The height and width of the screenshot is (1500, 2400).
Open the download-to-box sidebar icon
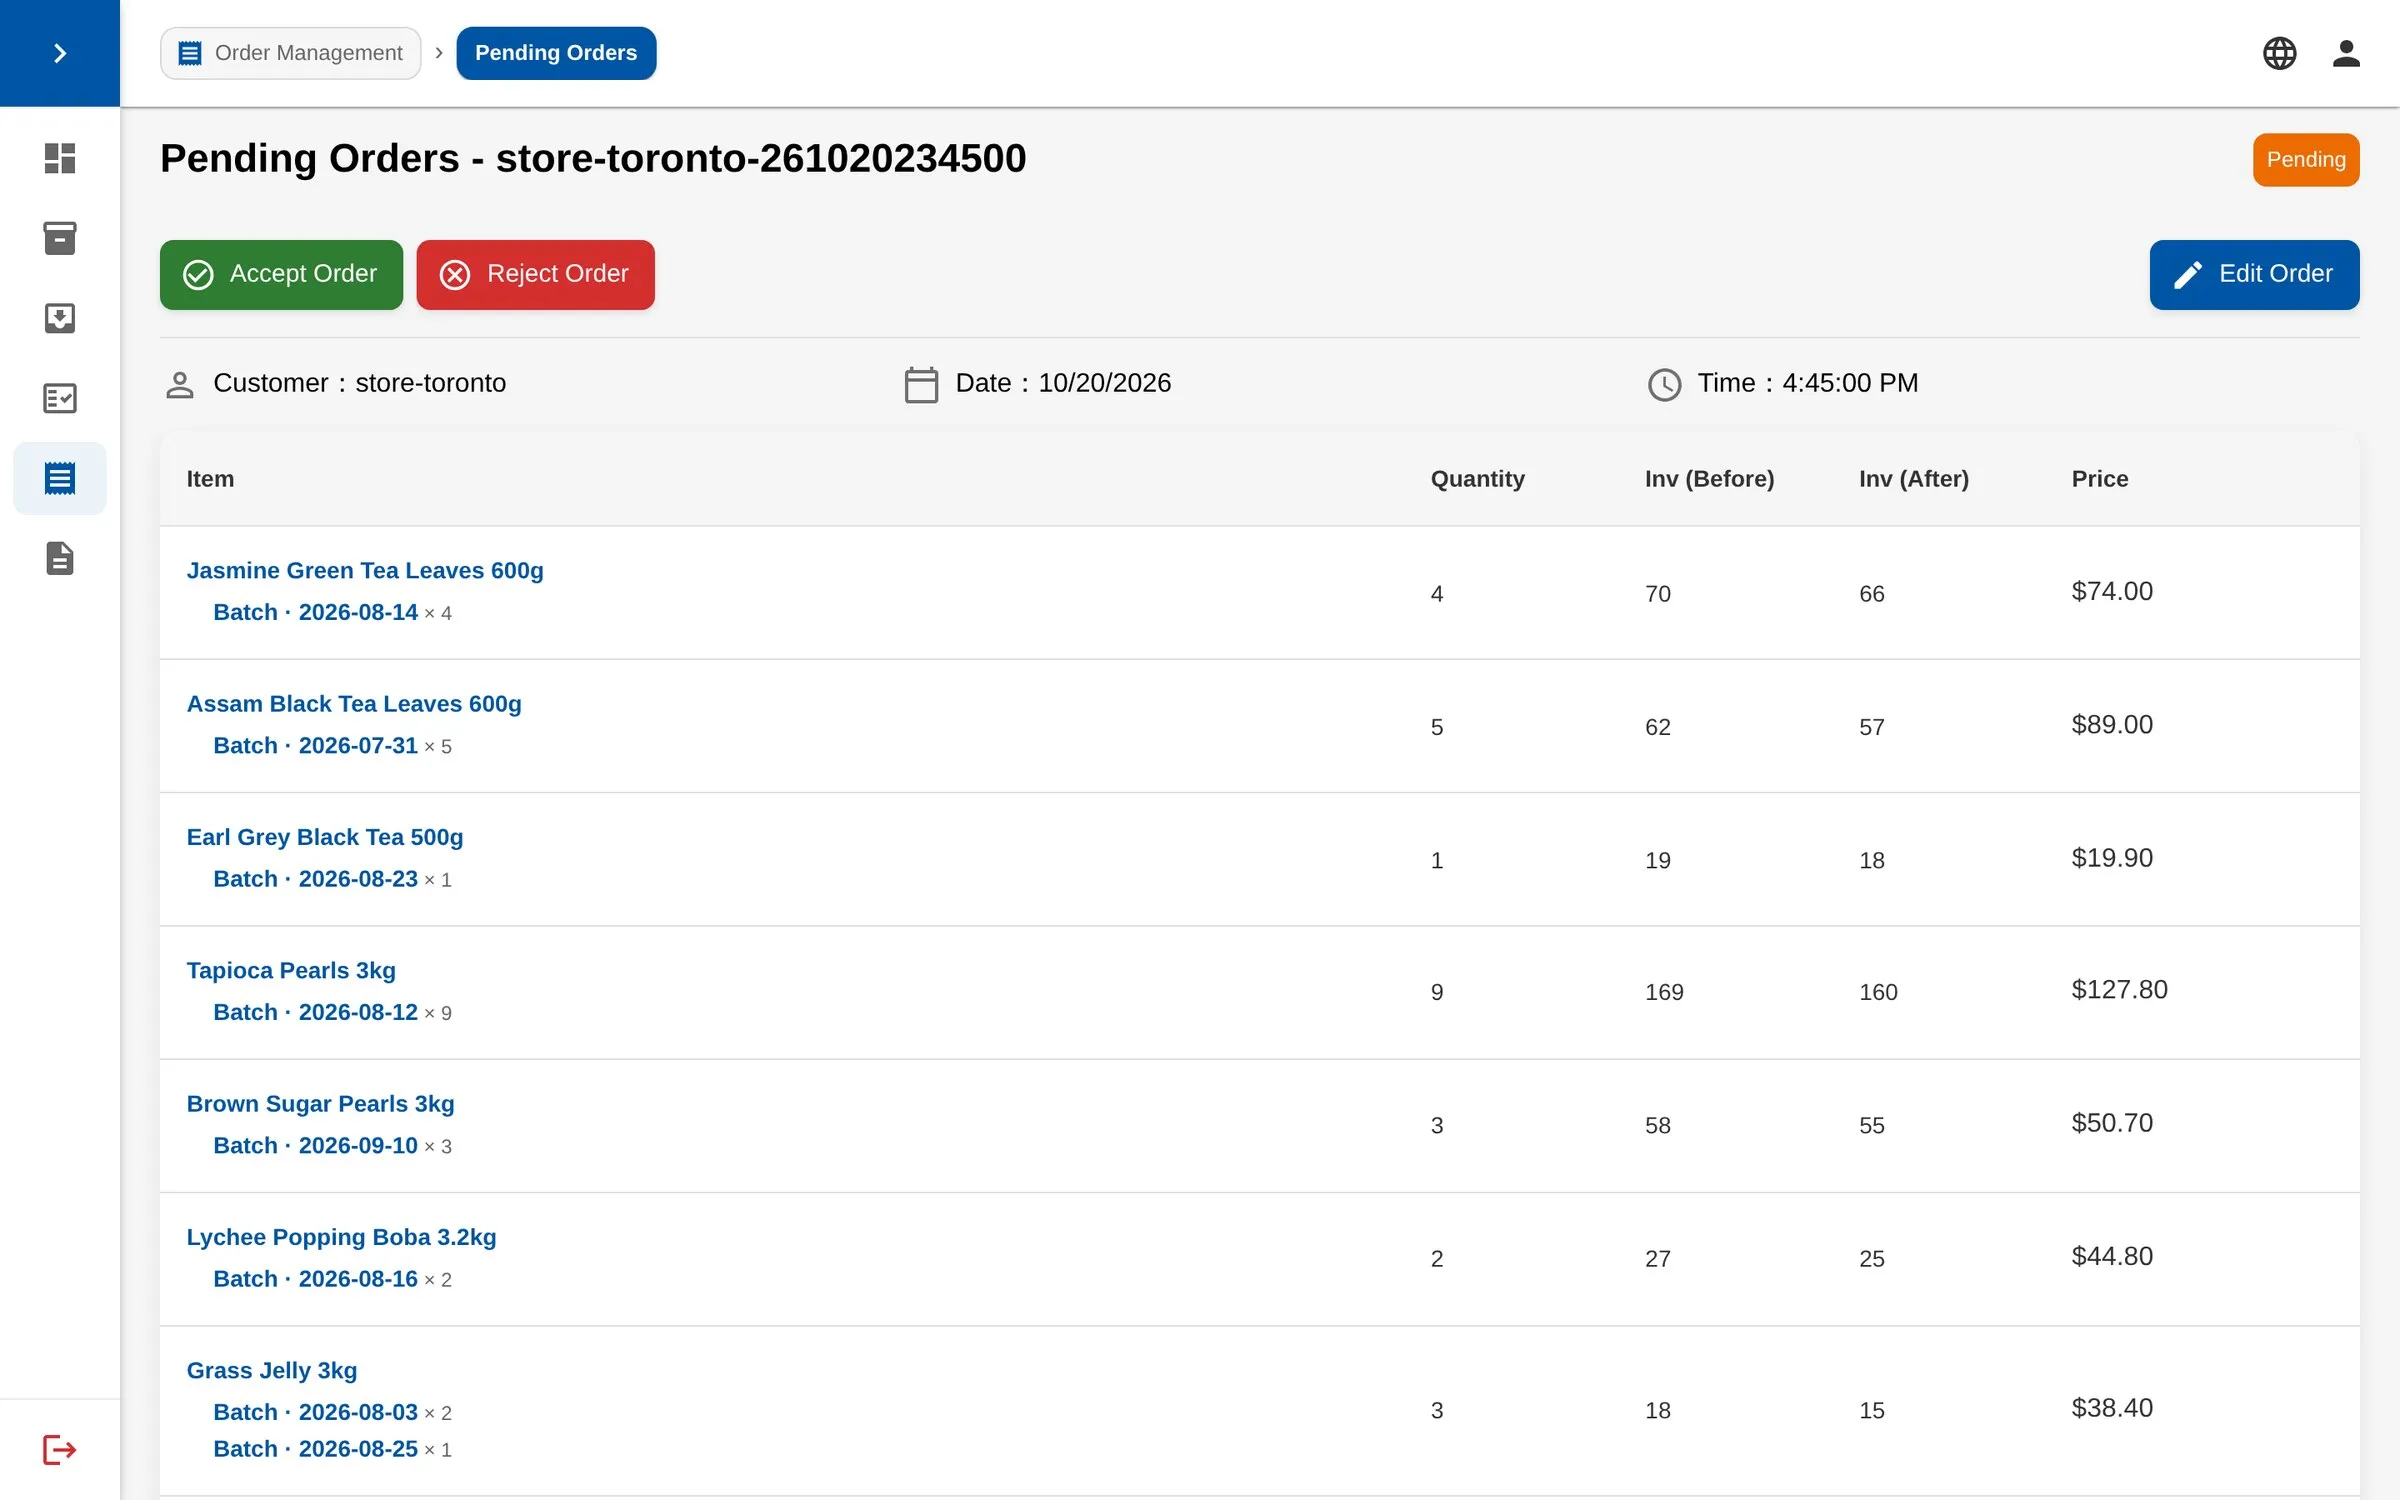pos(60,318)
